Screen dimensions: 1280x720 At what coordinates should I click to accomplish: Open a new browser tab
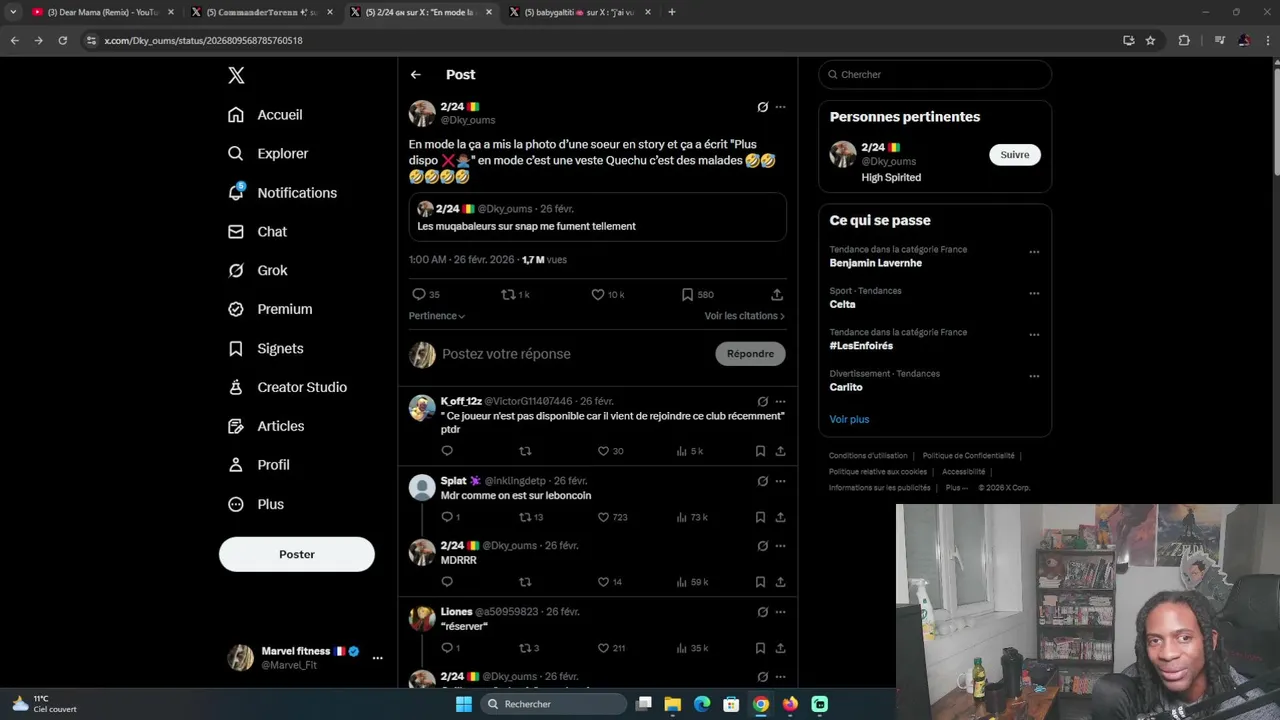(672, 12)
